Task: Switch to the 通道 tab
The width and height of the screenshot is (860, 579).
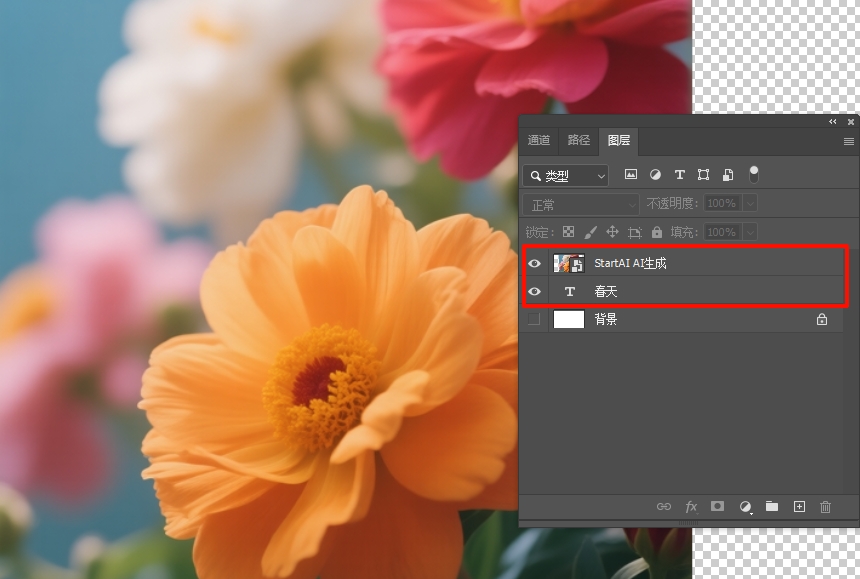Action: (539, 141)
